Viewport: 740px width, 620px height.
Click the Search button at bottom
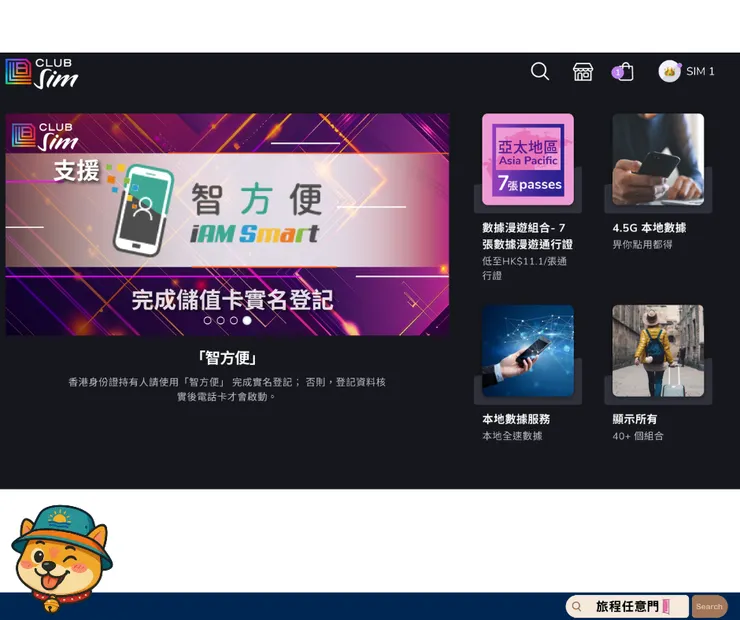[709, 607]
